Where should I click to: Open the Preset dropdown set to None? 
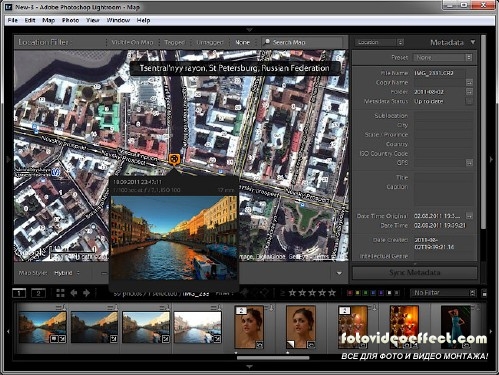[443, 57]
